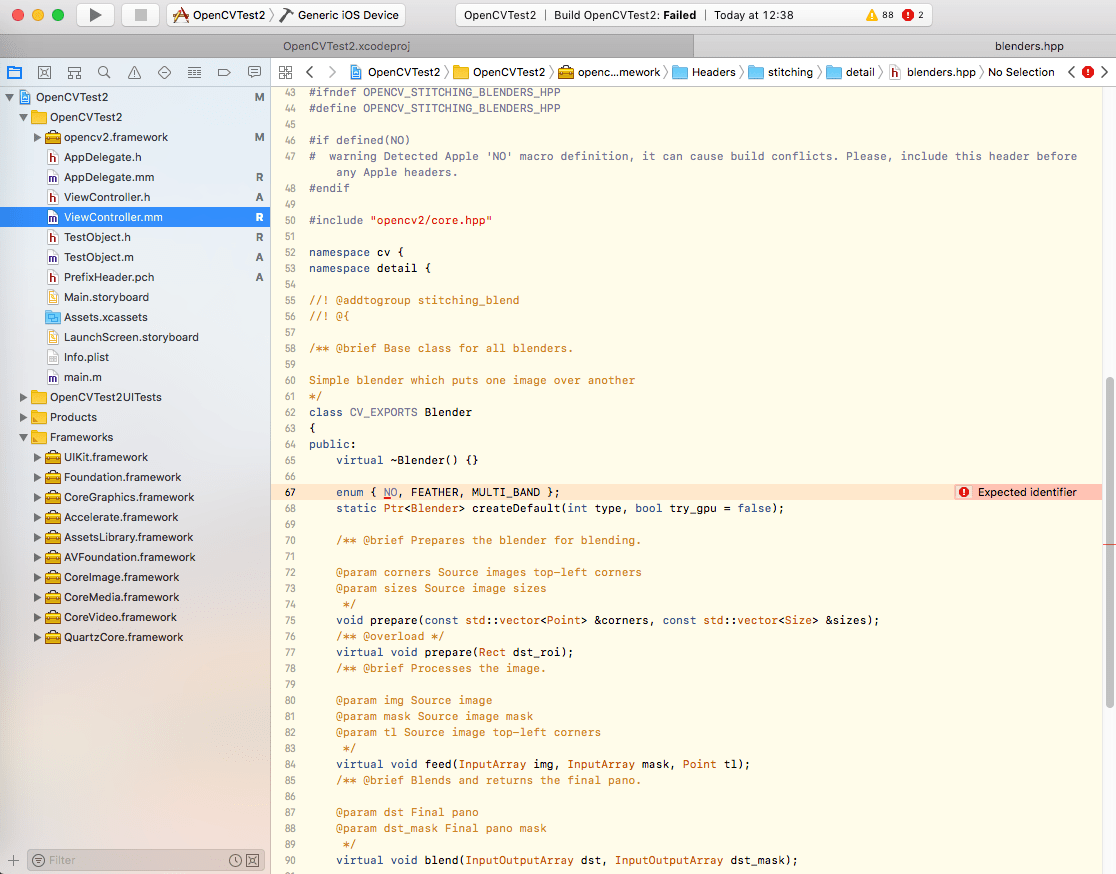Click detail folder in jump bar
The width and height of the screenshot is (1116, 874).
pyautogui.click(x=850, y=72)
